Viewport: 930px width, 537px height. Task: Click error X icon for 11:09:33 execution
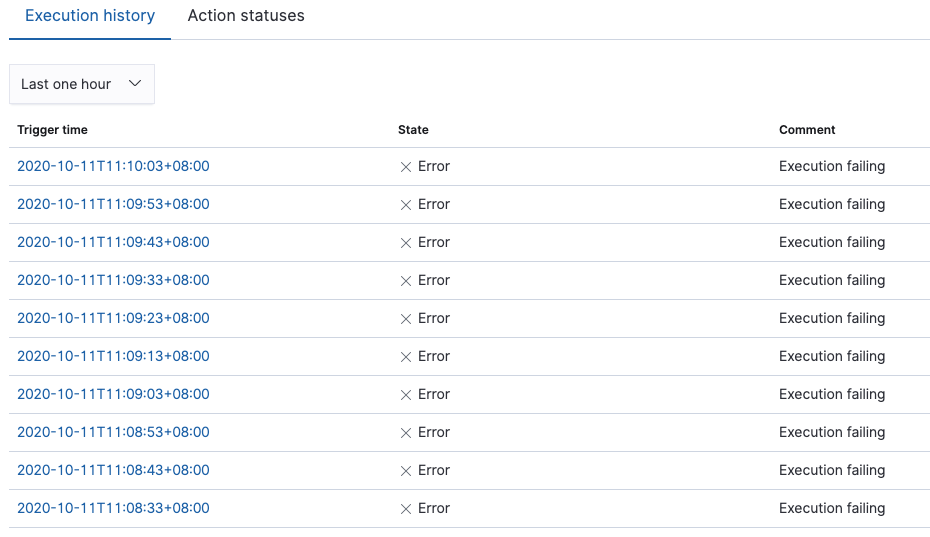click(406, 281)
